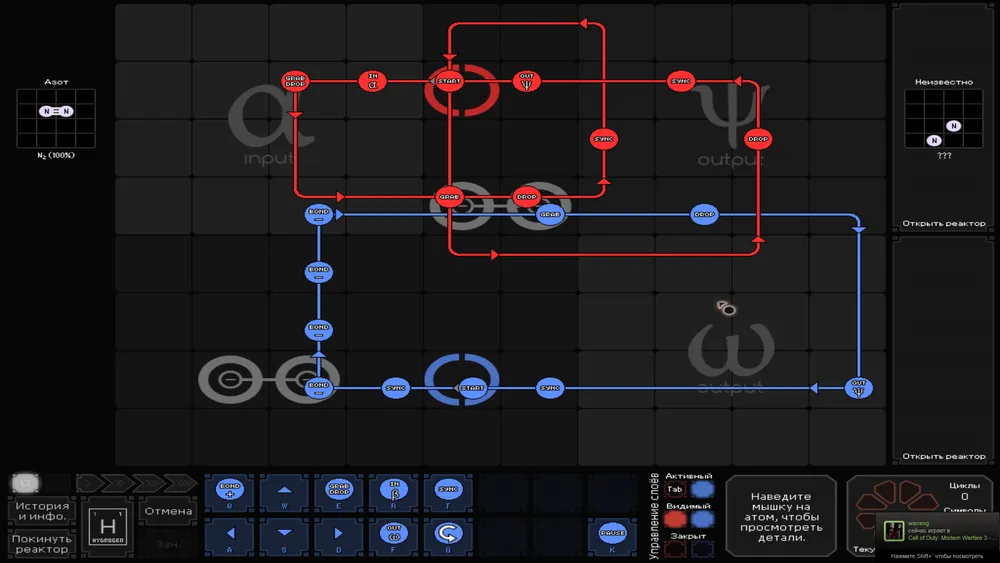The height and width of the screenshot is (563, 1000).
Task: Select the red GRAB node on the bonder
Action: [x=449, y=197]
